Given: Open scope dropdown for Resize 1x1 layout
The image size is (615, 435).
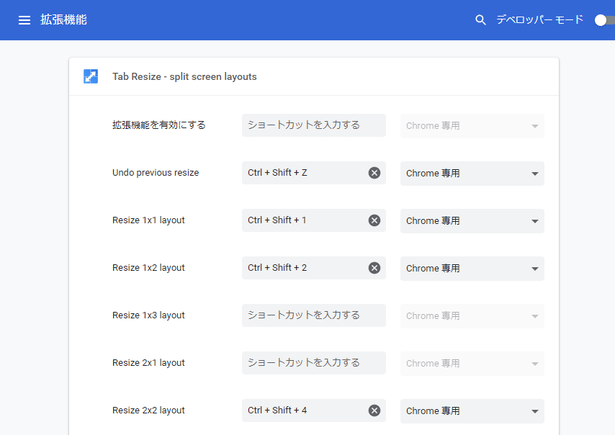Looking at the screenshot, I should click(x=472, y=221).
